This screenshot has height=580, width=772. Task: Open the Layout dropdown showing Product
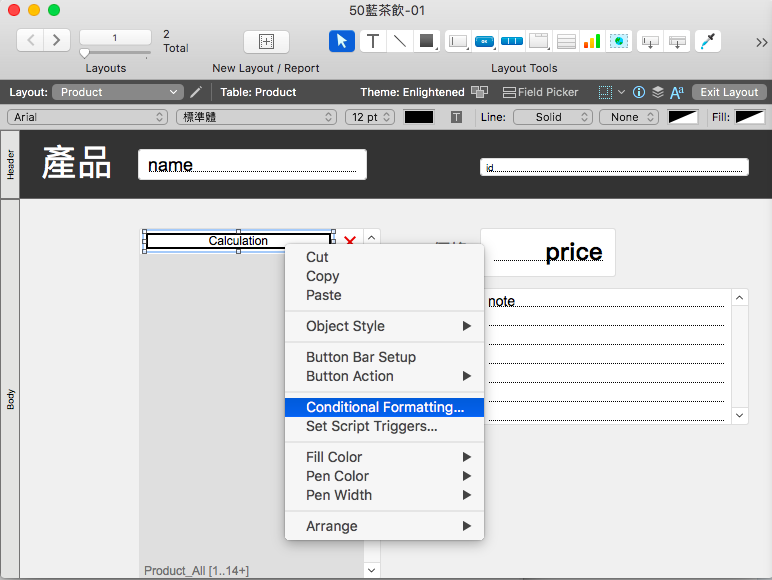click(x=118, y=92)
